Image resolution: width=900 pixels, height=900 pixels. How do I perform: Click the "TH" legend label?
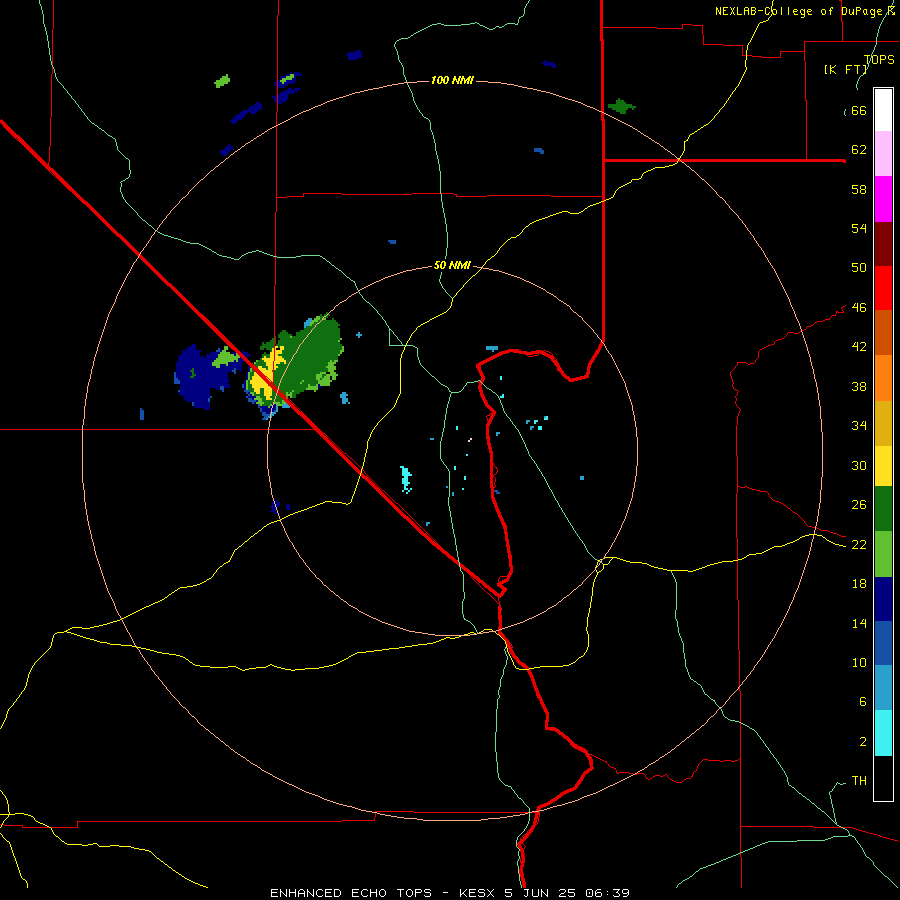(x=859, y=780)
